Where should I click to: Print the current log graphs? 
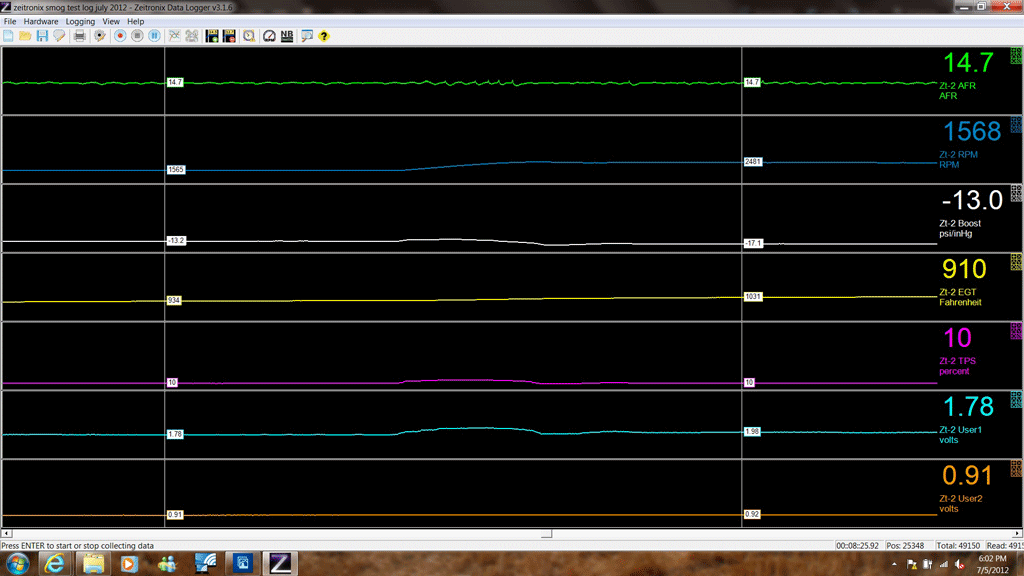80,36
